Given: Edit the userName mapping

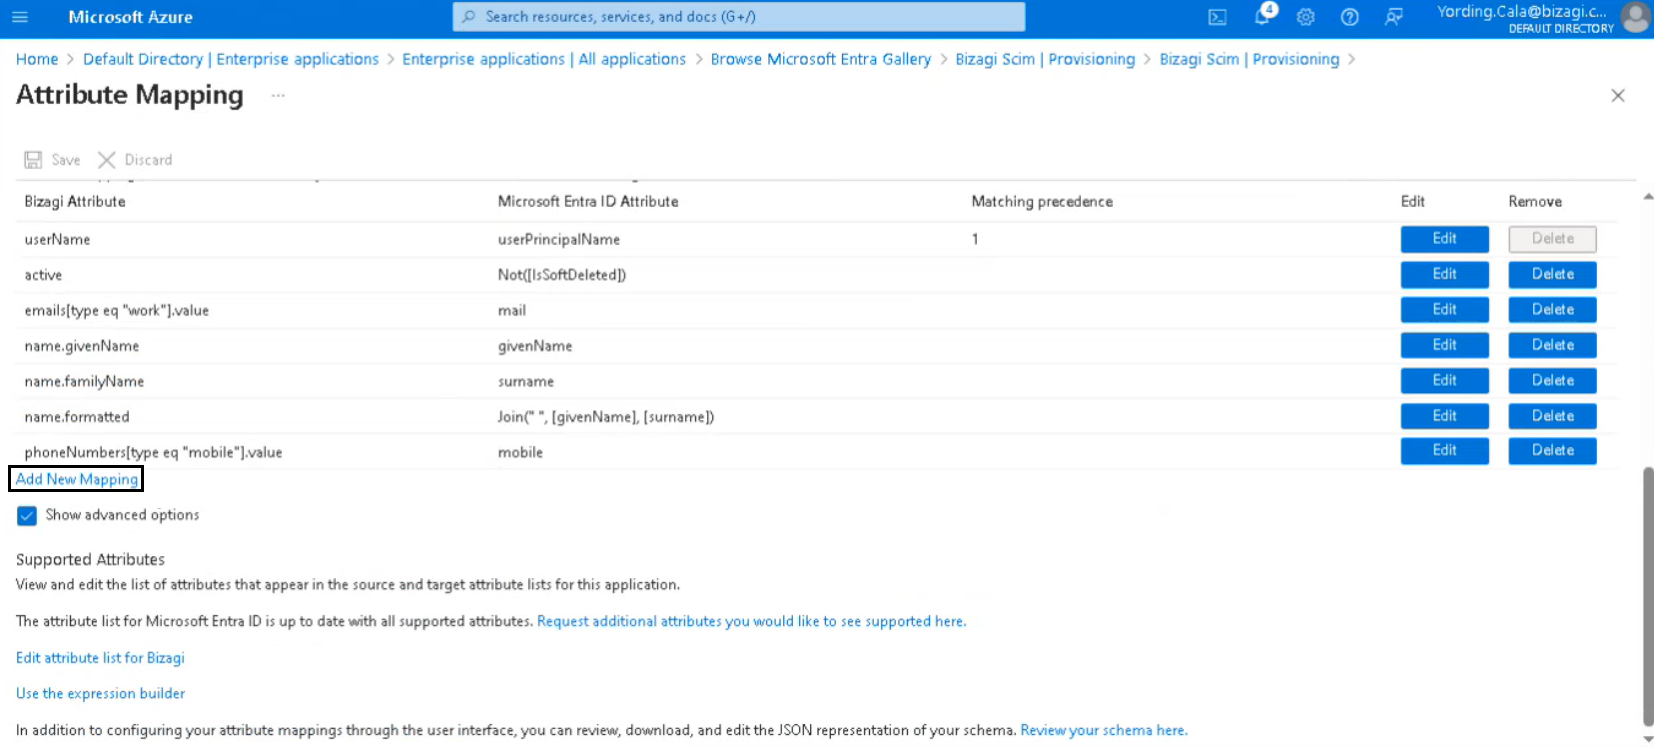Looking at the screenshot, I should point(1444,239).
